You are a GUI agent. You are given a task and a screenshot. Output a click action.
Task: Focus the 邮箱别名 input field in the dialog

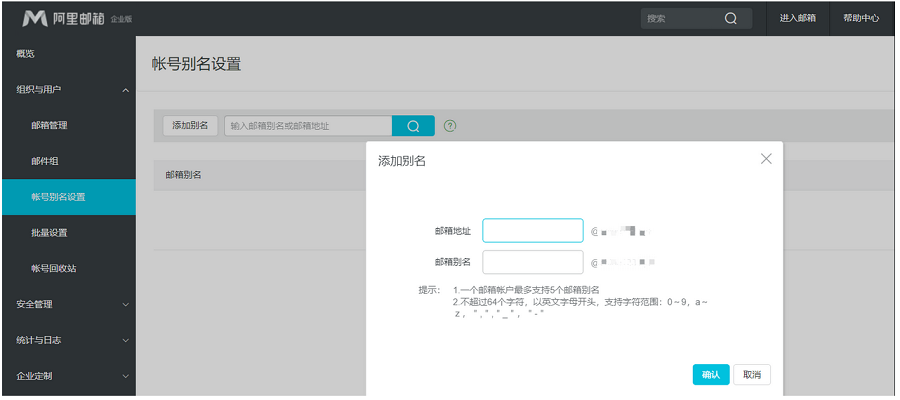tap(533, 262)
